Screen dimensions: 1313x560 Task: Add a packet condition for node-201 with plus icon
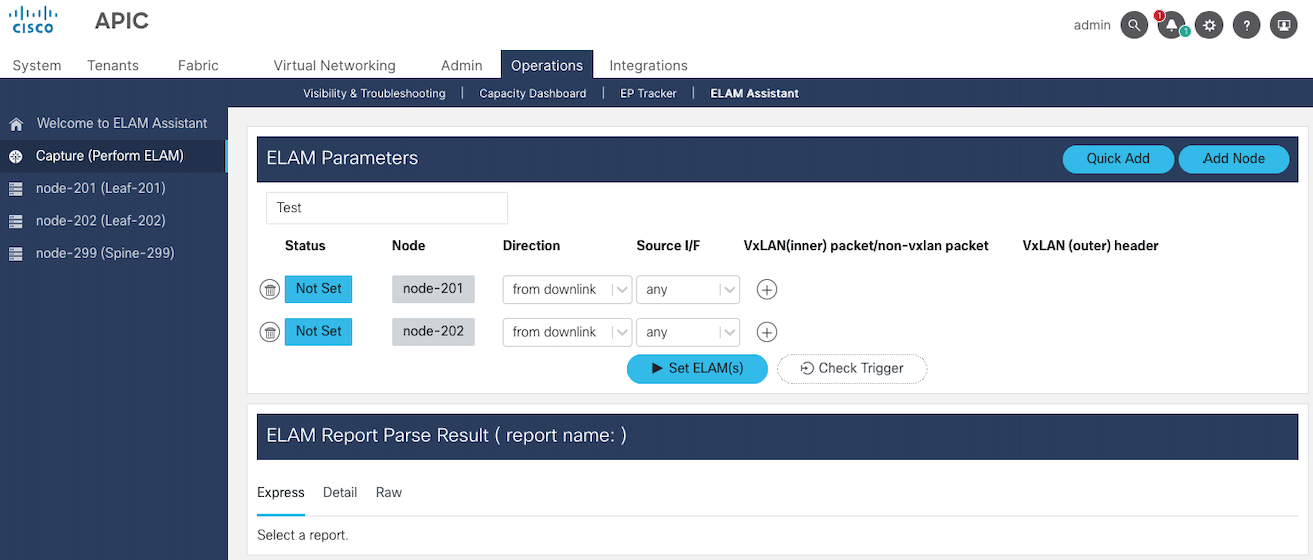pos(767,289)
